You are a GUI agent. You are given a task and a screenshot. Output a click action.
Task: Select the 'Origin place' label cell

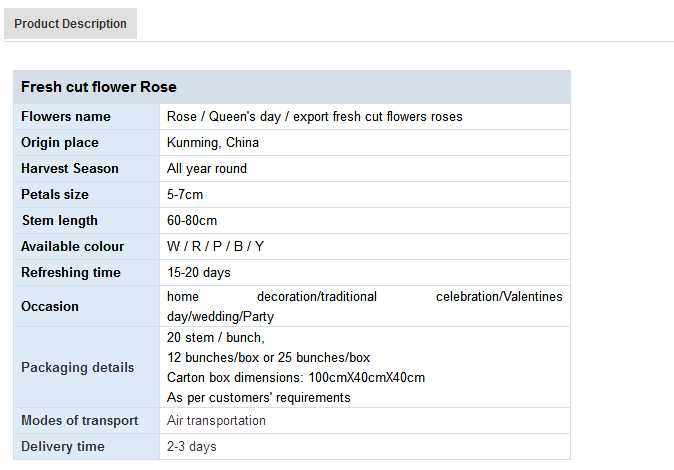pos(60,143)
